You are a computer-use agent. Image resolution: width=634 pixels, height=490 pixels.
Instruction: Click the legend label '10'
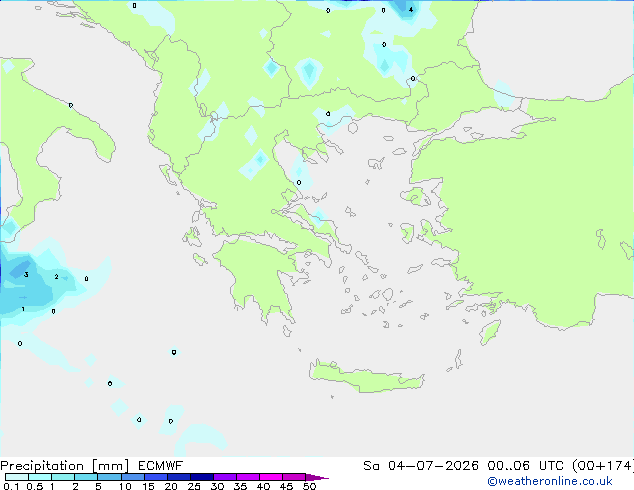125,486
